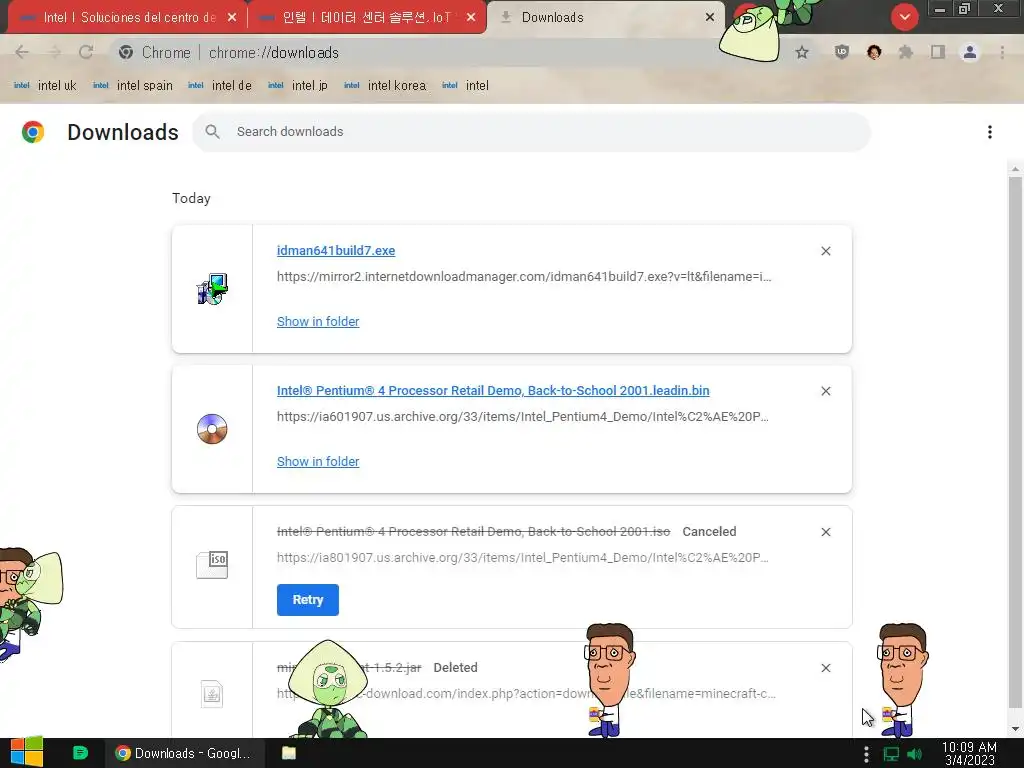This screenshot has width=1024, height=768.
Task: Click the idman641build7.exe installer file icon
Action: click(212, 289)
